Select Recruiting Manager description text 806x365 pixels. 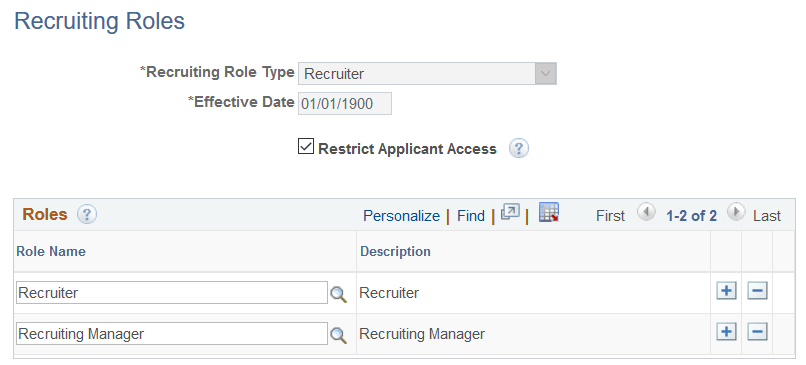422,334
